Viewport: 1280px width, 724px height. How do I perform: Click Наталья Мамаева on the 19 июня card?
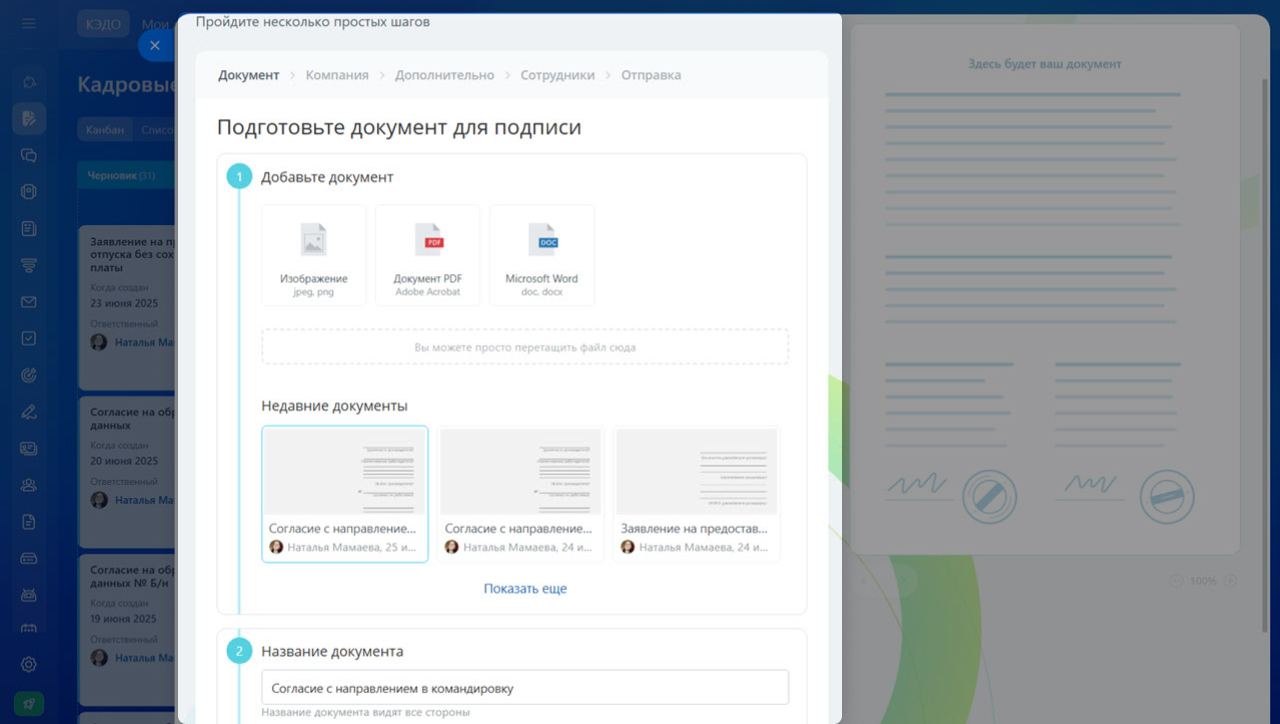pyautogui.click(x=145, y=658)
